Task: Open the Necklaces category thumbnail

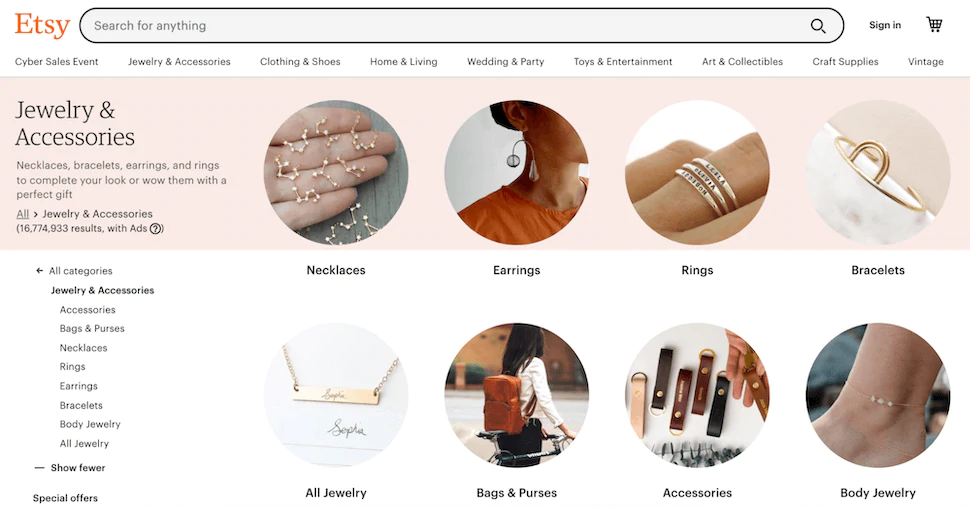Action: (x=336, y=173)
